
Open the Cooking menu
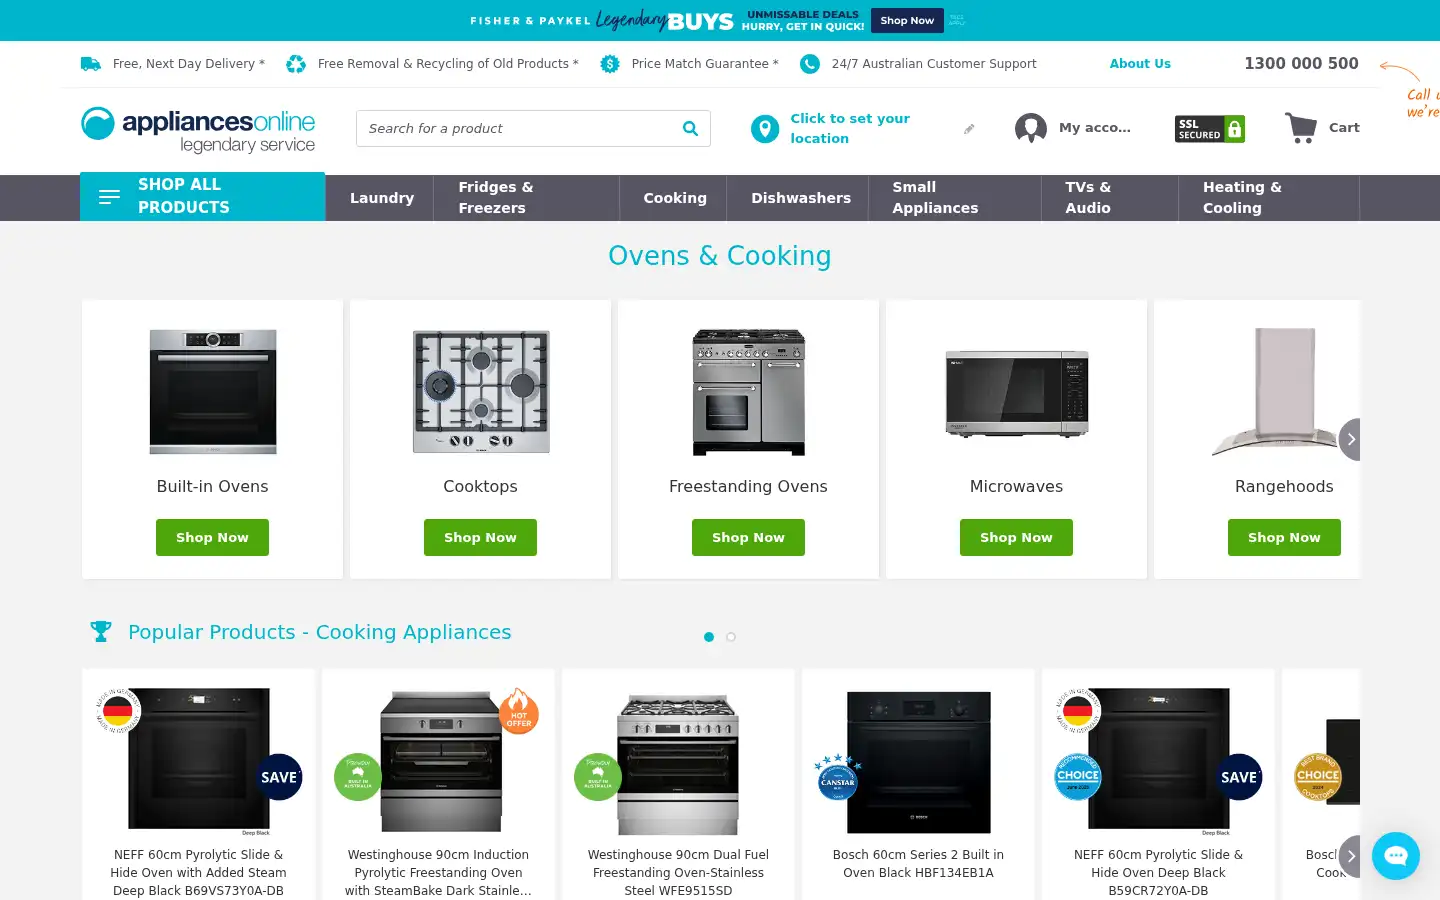(x=675, y=198)
